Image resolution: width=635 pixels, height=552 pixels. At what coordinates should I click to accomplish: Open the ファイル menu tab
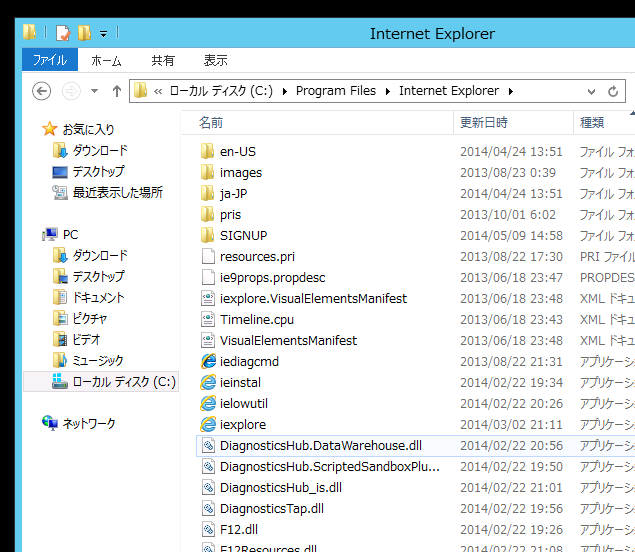point(50,60)
